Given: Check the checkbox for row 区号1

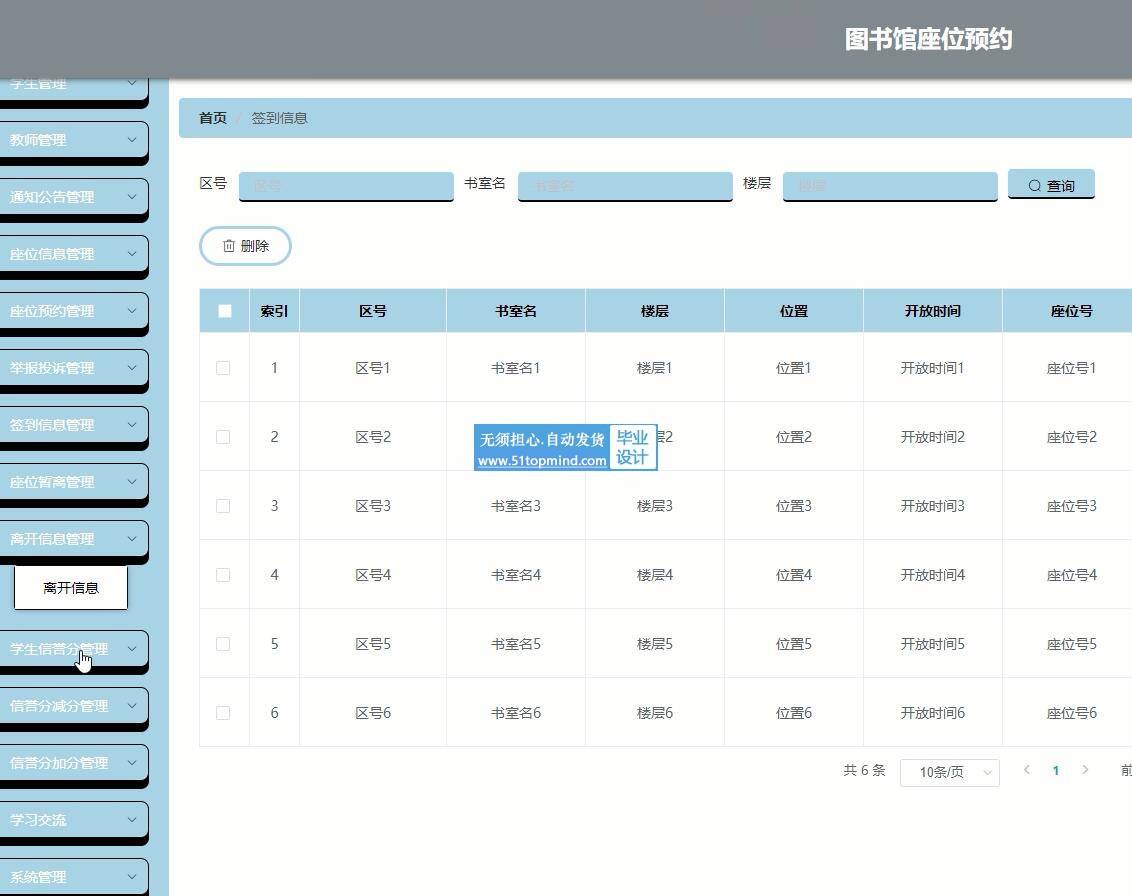Looking at the screenshot, I should pos(223,368).
